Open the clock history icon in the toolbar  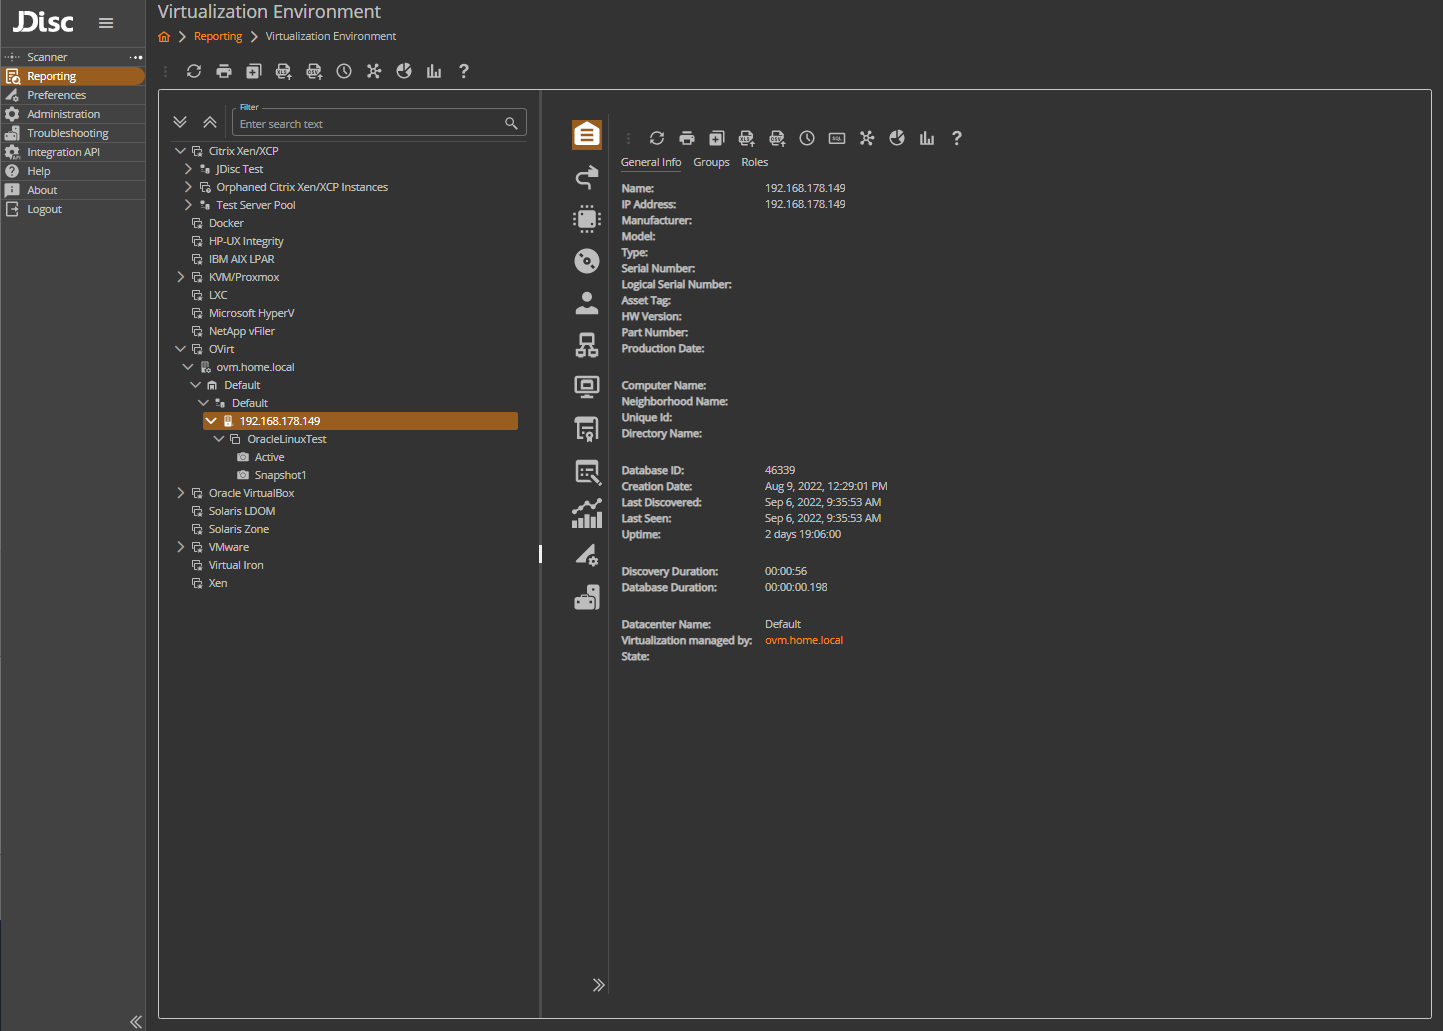343,71
